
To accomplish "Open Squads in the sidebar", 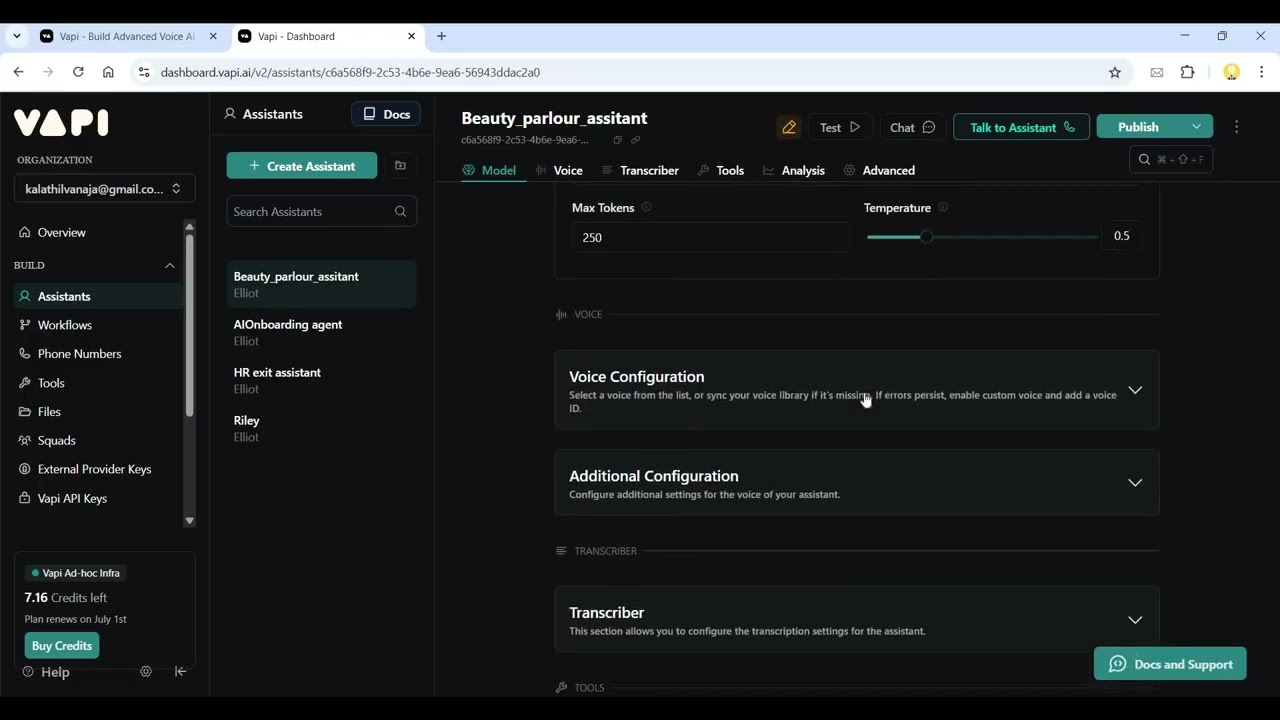I will pyautogui.click(x=98, y=440).
